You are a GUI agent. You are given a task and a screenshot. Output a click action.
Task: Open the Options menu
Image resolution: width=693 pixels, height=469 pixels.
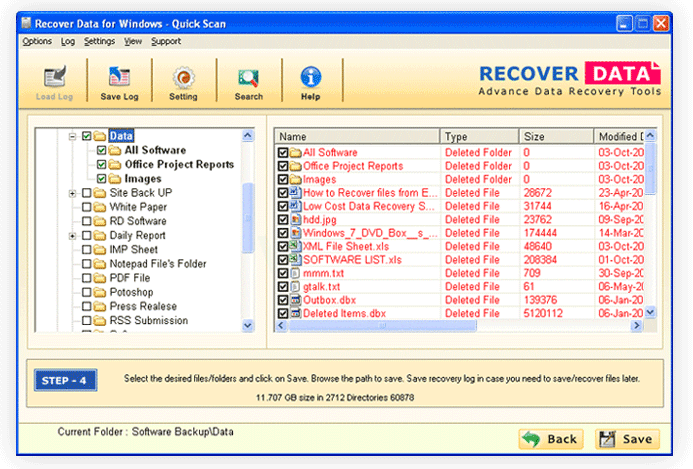(37, 41)
